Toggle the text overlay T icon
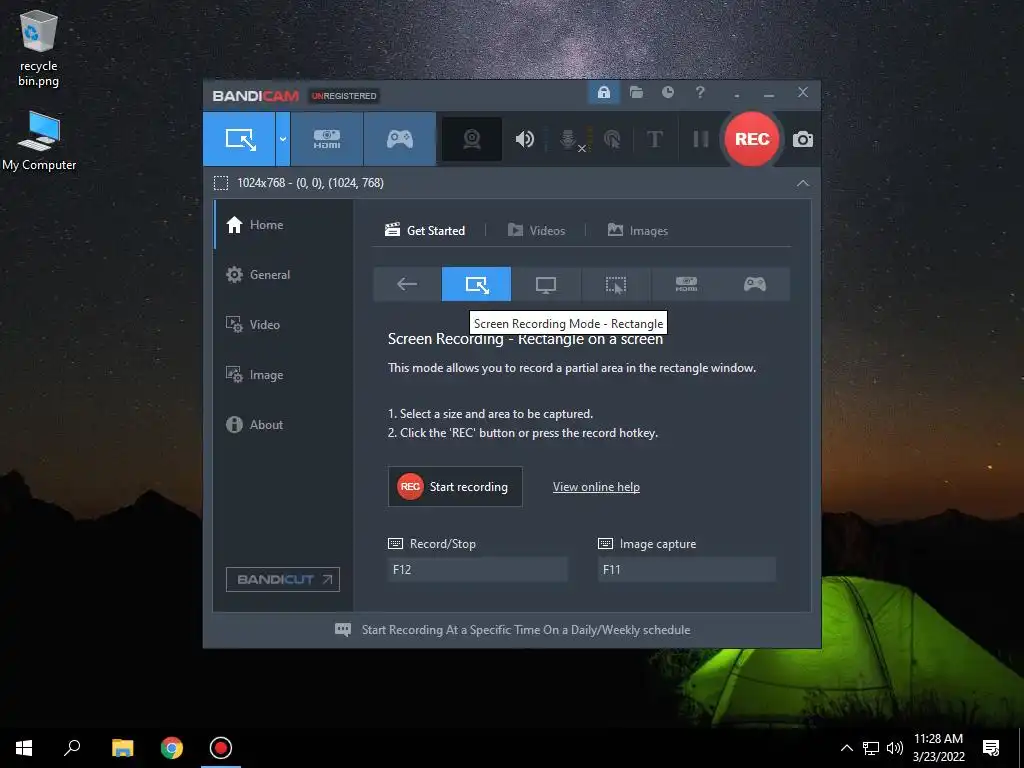This screenshot has height=768, width=1024. 654,139
